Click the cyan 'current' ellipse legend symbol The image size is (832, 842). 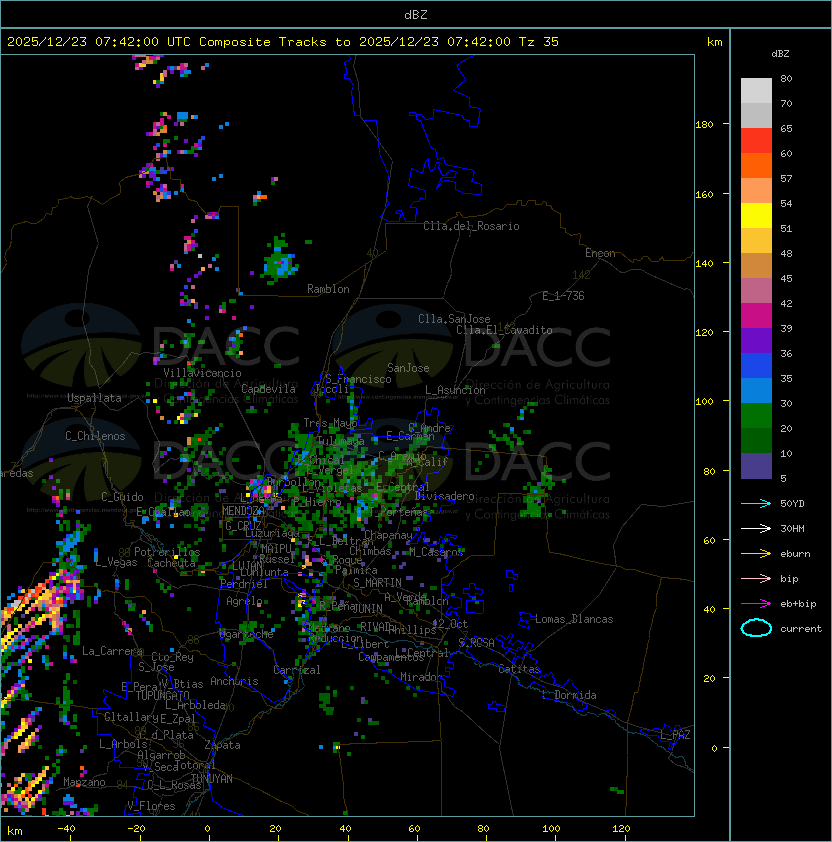tap(756, 628)
